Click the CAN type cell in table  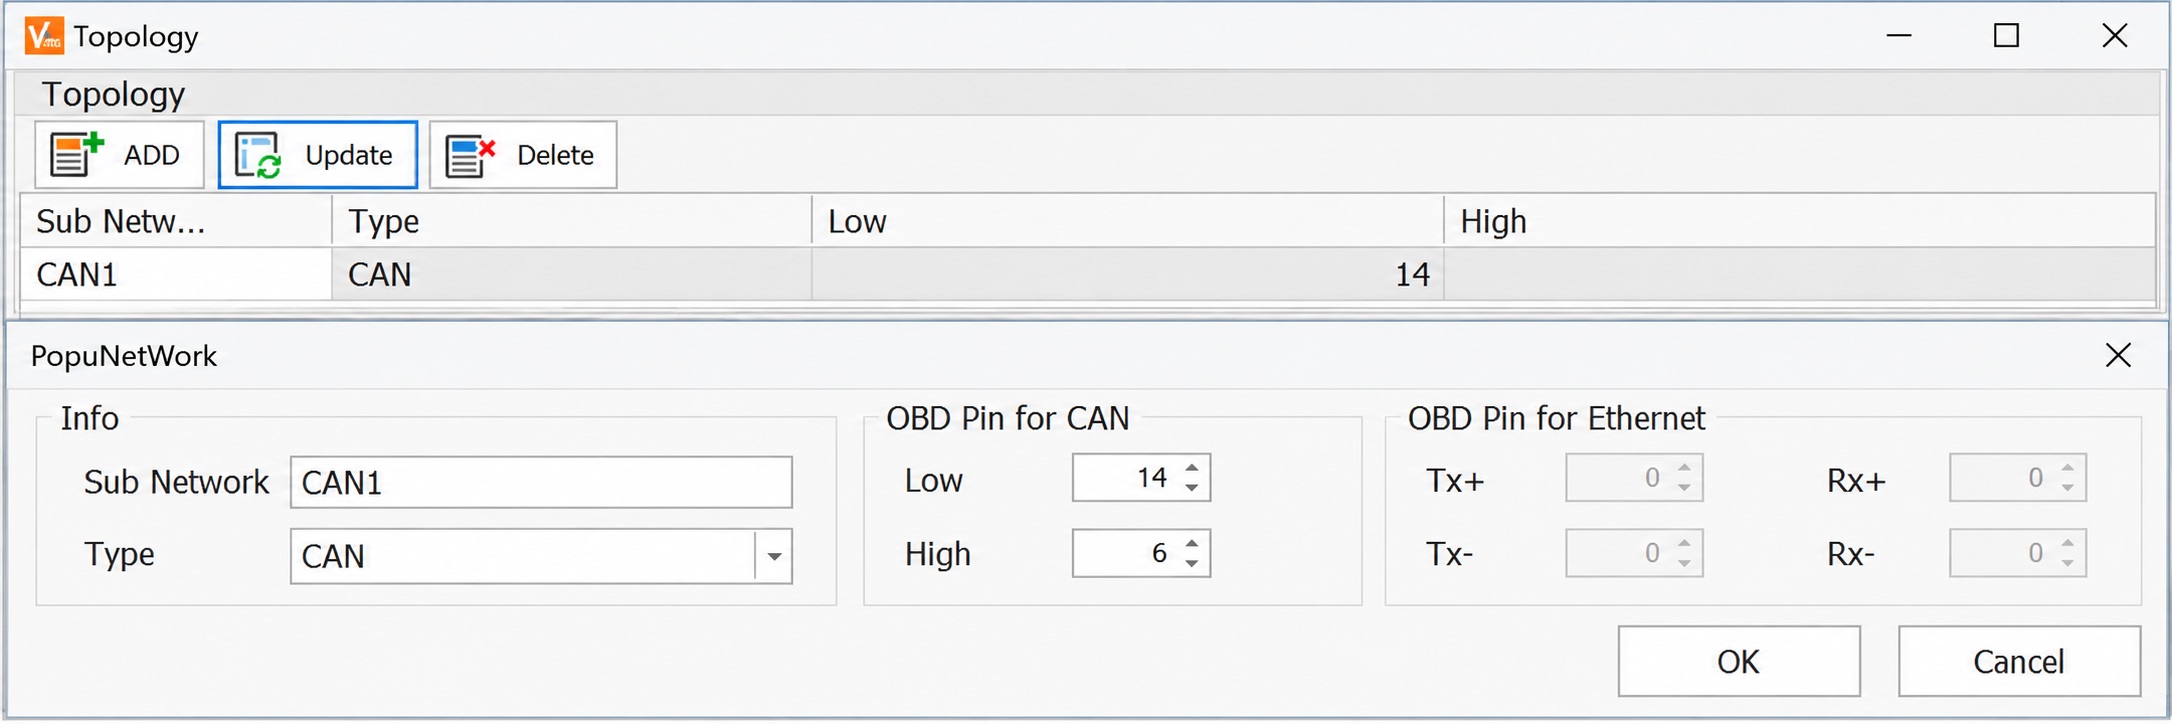pyautogui.click(x=571, y=274)
